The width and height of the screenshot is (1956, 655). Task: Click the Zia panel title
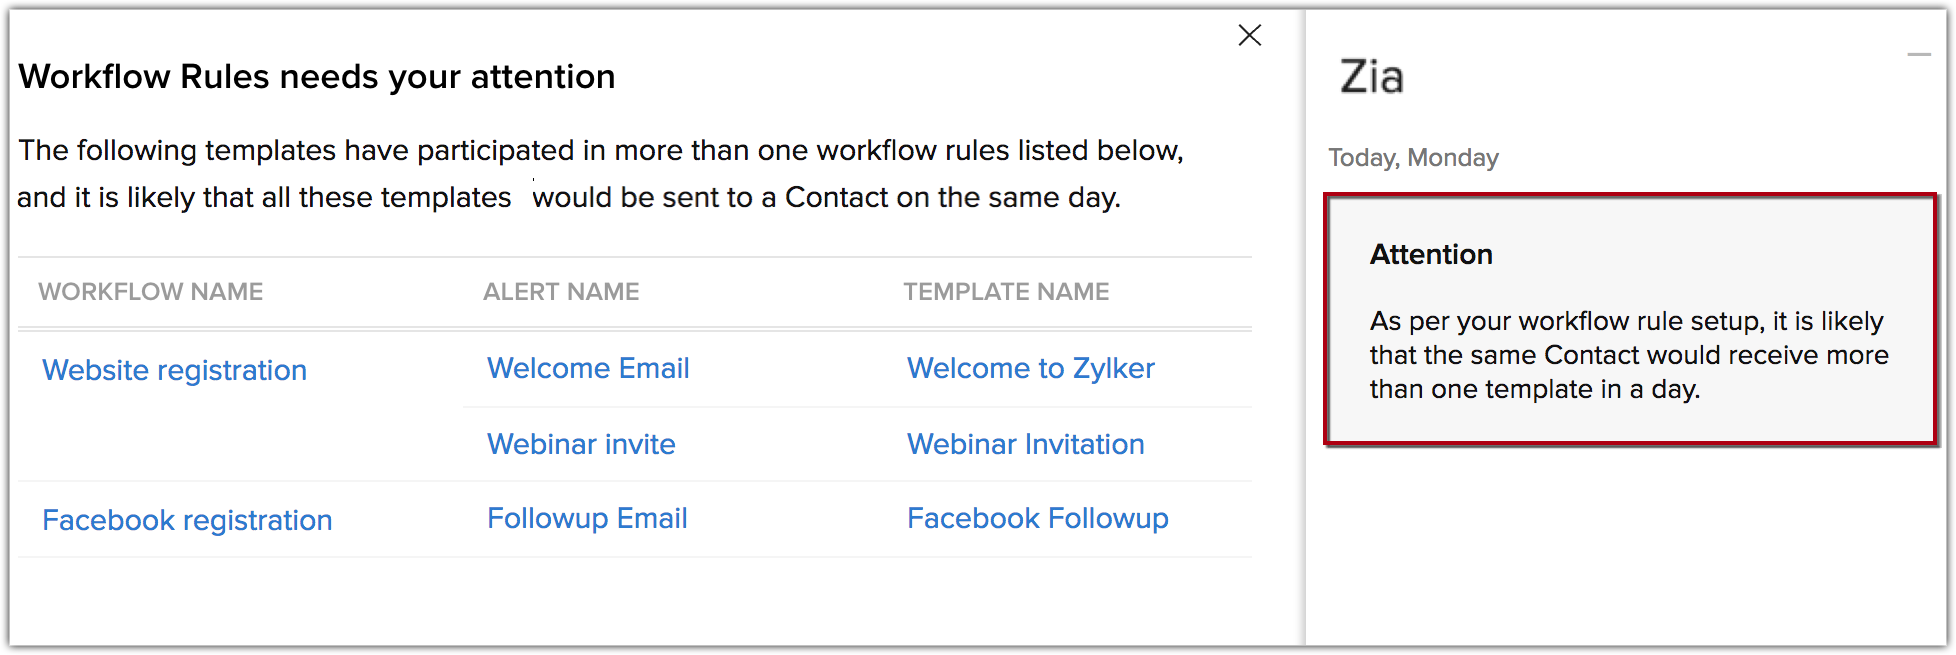pos(1371,77)
